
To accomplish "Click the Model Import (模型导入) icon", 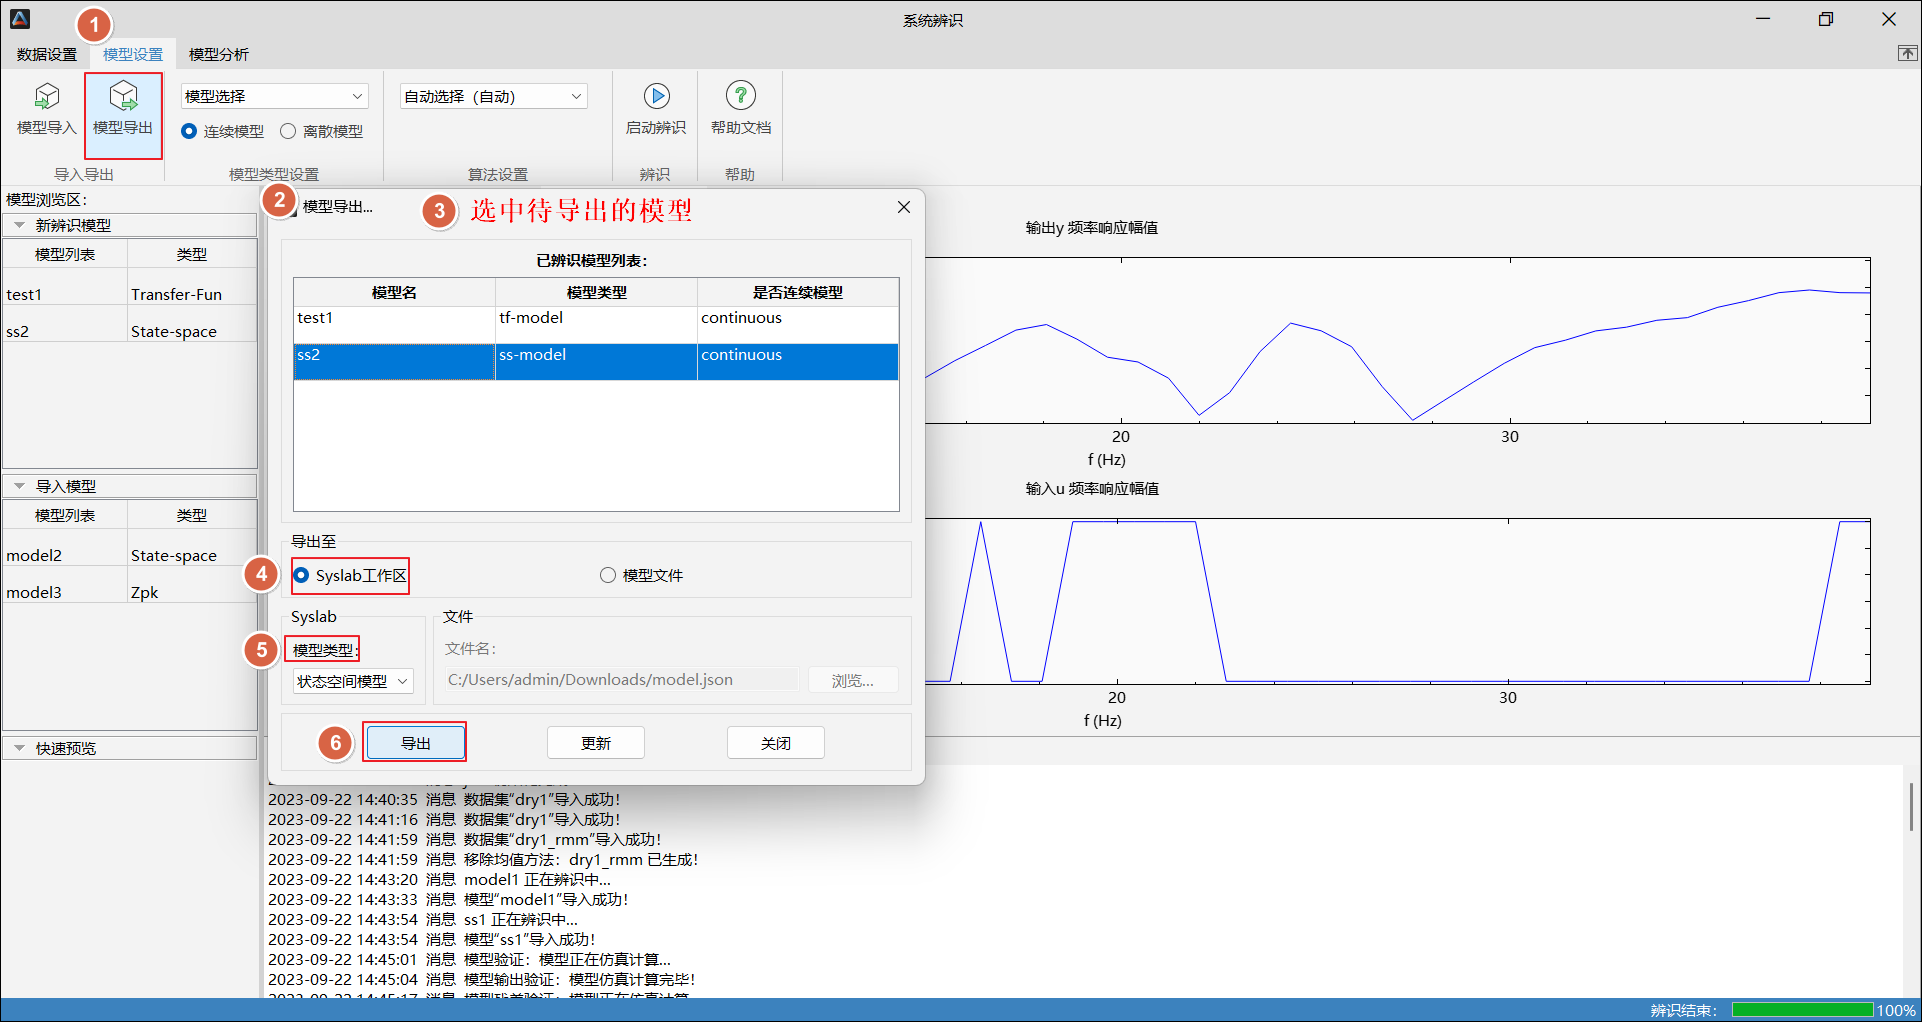I will pyautogui.click(x=46, y=97).
